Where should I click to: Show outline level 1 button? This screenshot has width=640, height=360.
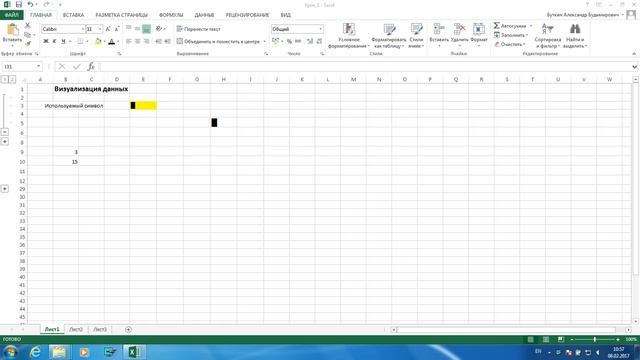coord(4,79)
